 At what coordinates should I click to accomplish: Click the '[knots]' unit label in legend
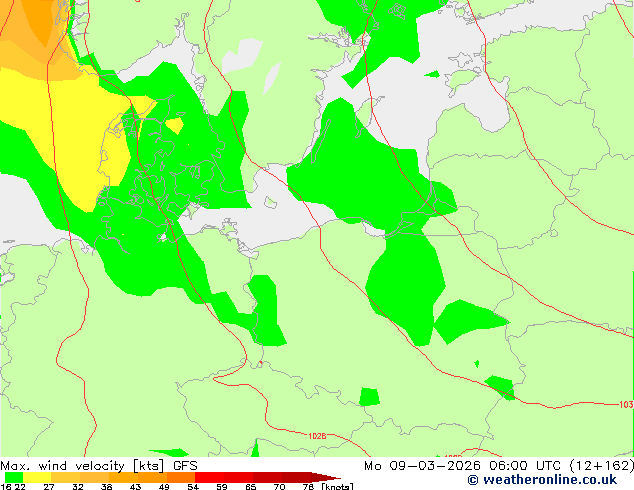[x=337, y=486]
